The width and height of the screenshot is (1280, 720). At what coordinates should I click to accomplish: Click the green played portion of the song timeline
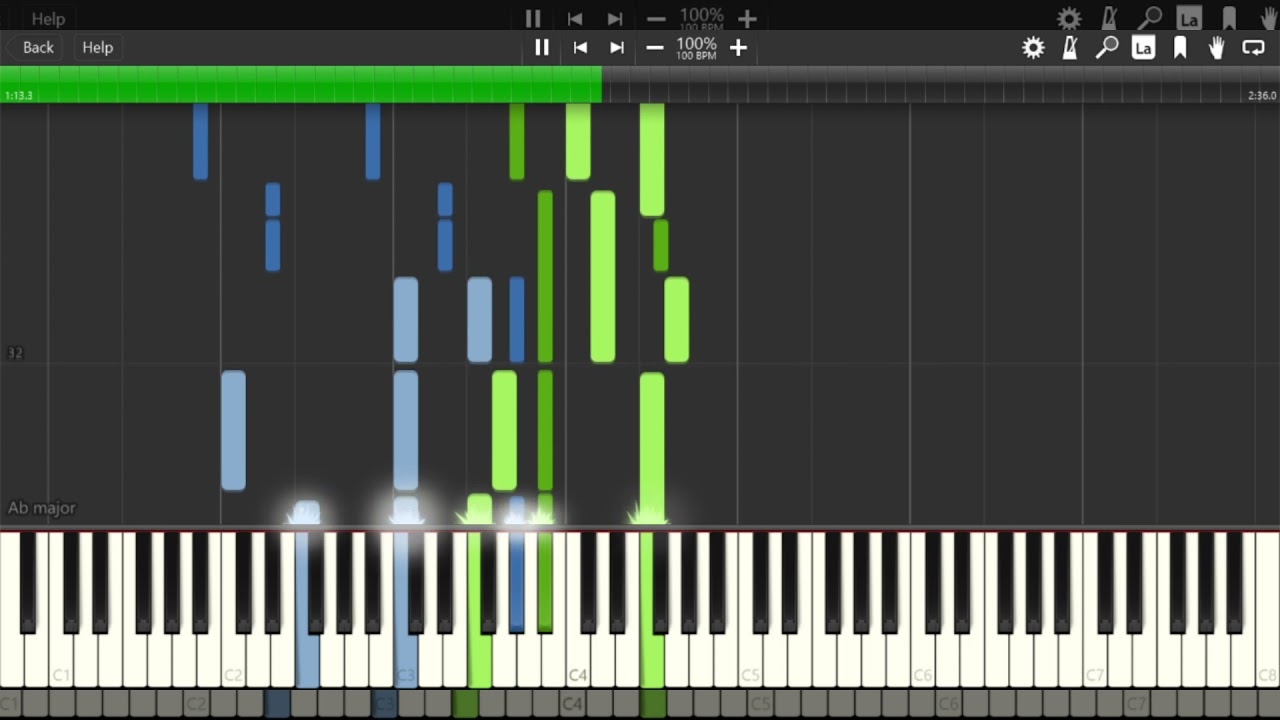tap(300, 84)
